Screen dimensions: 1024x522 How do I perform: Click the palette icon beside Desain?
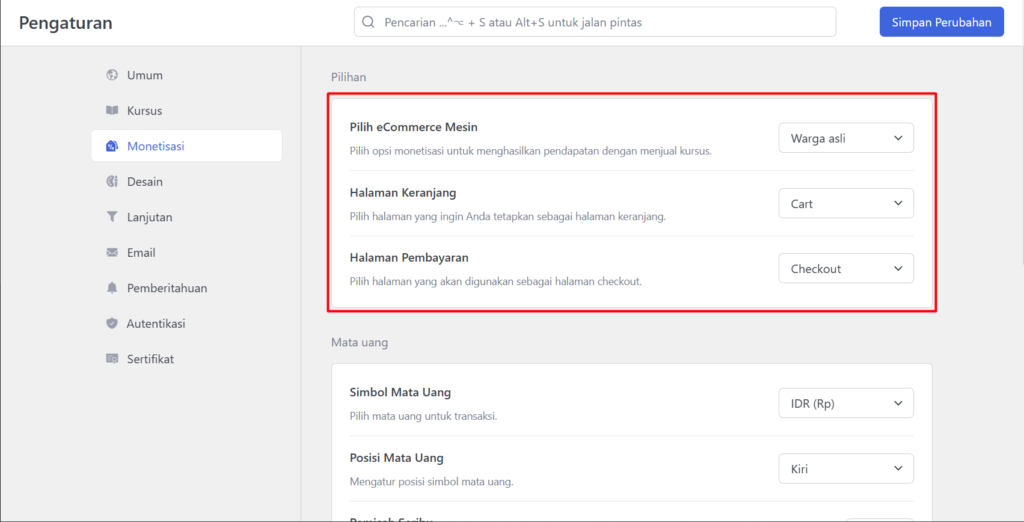click(x=112, y=182)
